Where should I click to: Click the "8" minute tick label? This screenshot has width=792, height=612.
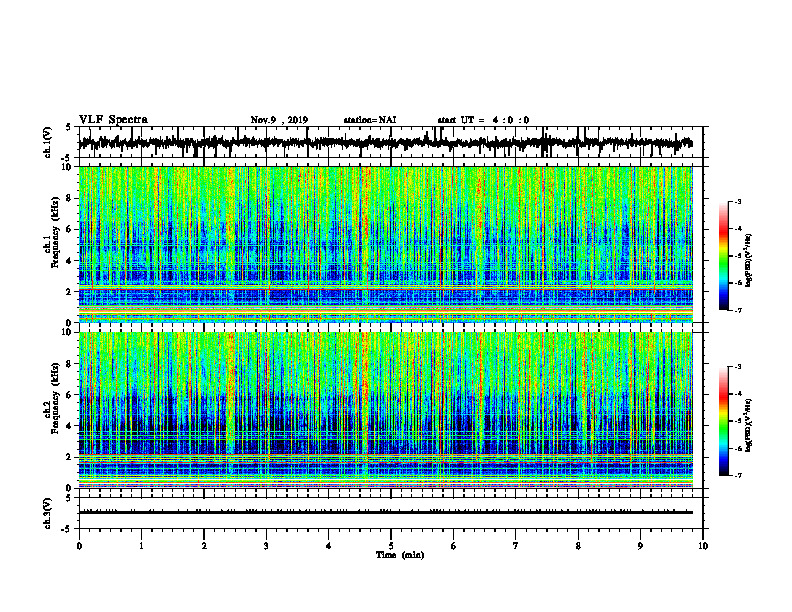578,546
